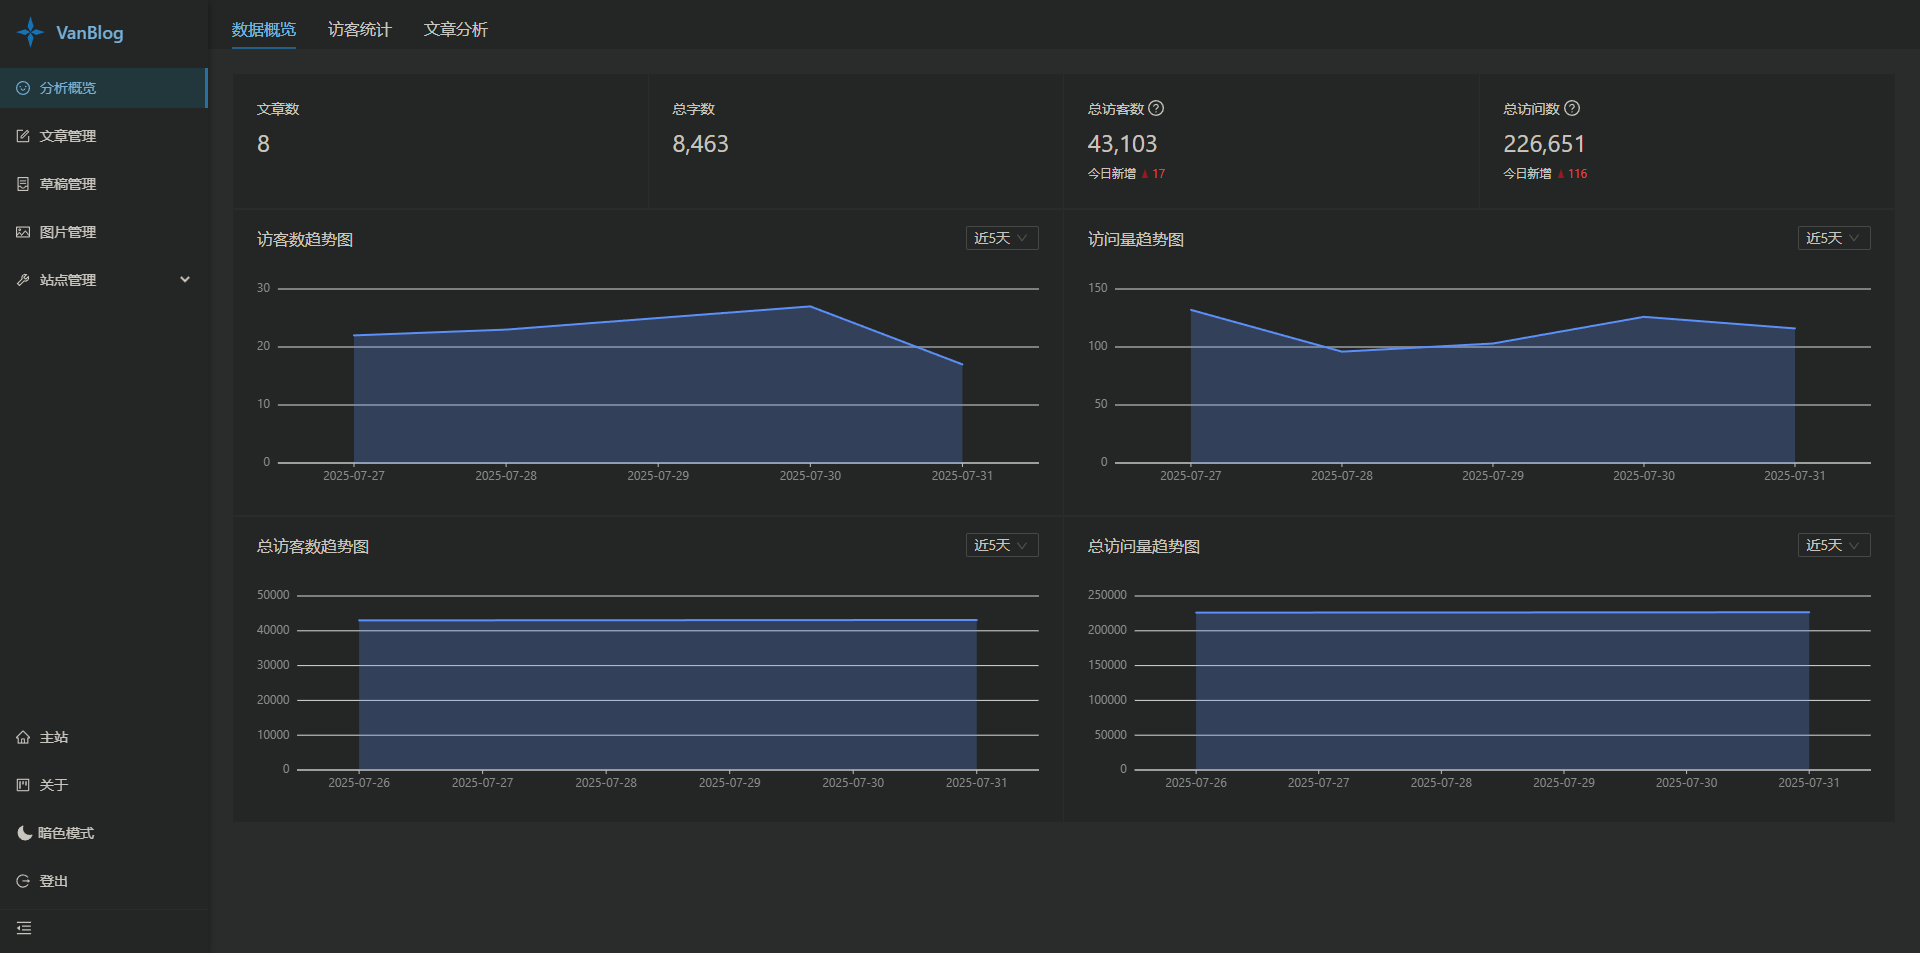Click the 关于 about icon
Image resolution: width=1920 pixels, height=953 pixels.
[23, 786]
